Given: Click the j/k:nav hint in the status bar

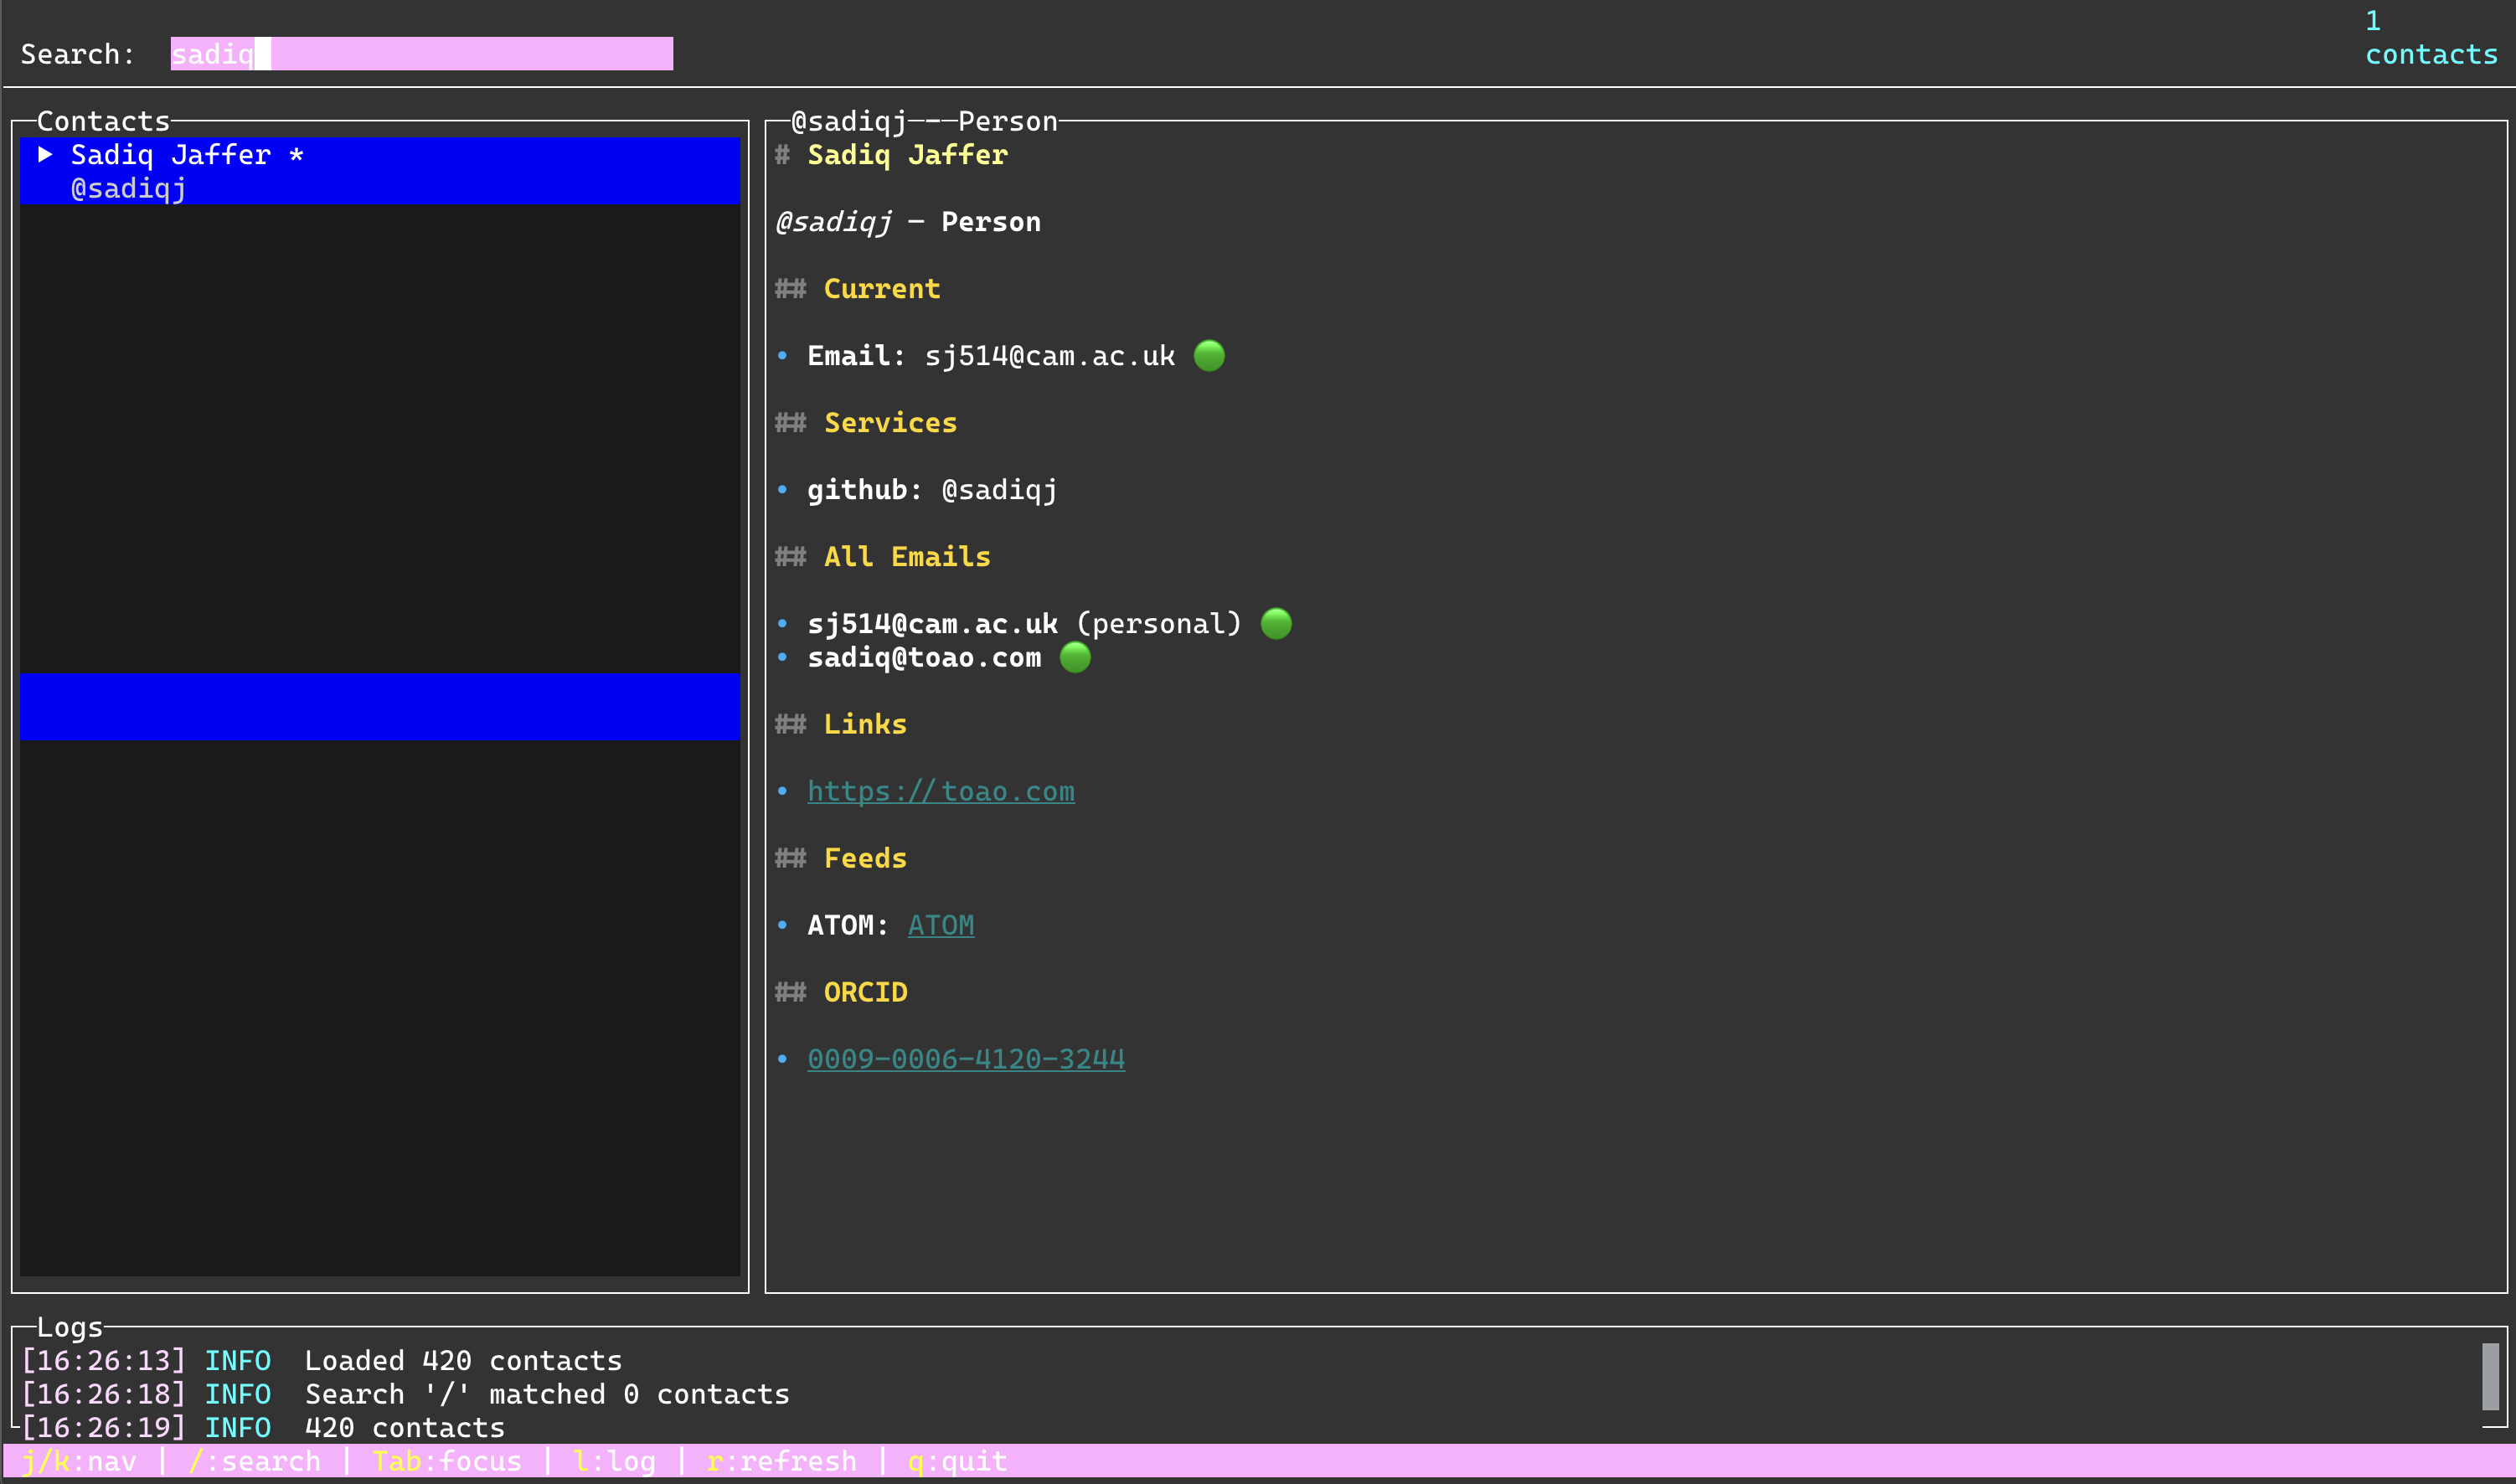Looking at the screenshot, I should click(x=80, y=1461).
